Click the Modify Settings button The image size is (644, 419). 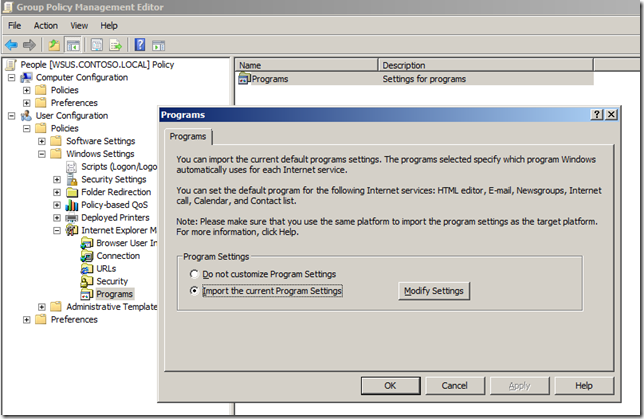click(x=434, y=291)
